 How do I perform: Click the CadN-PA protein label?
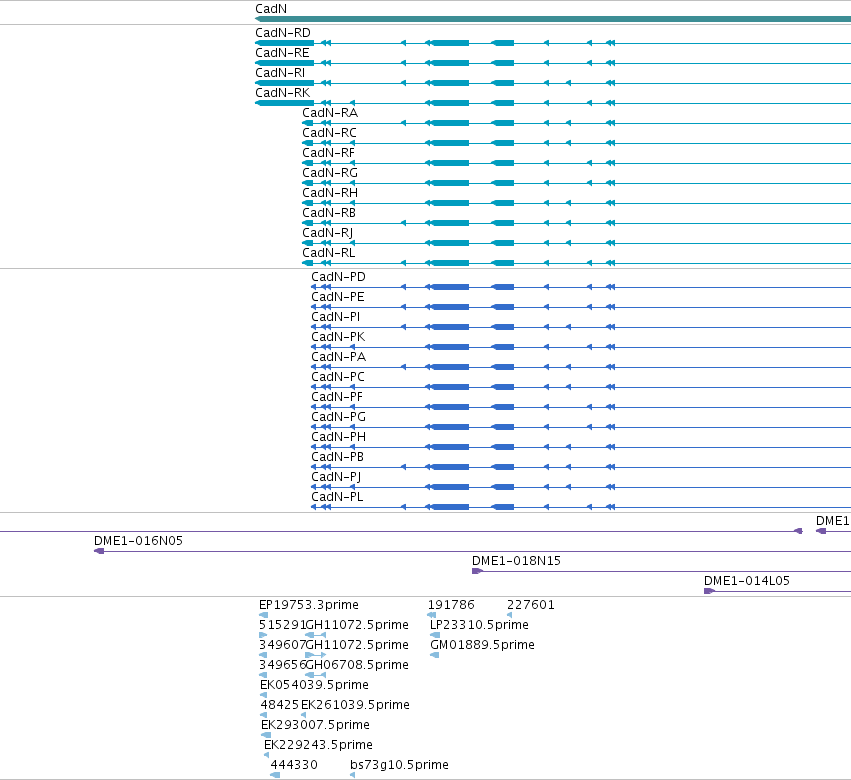point(339,357)
